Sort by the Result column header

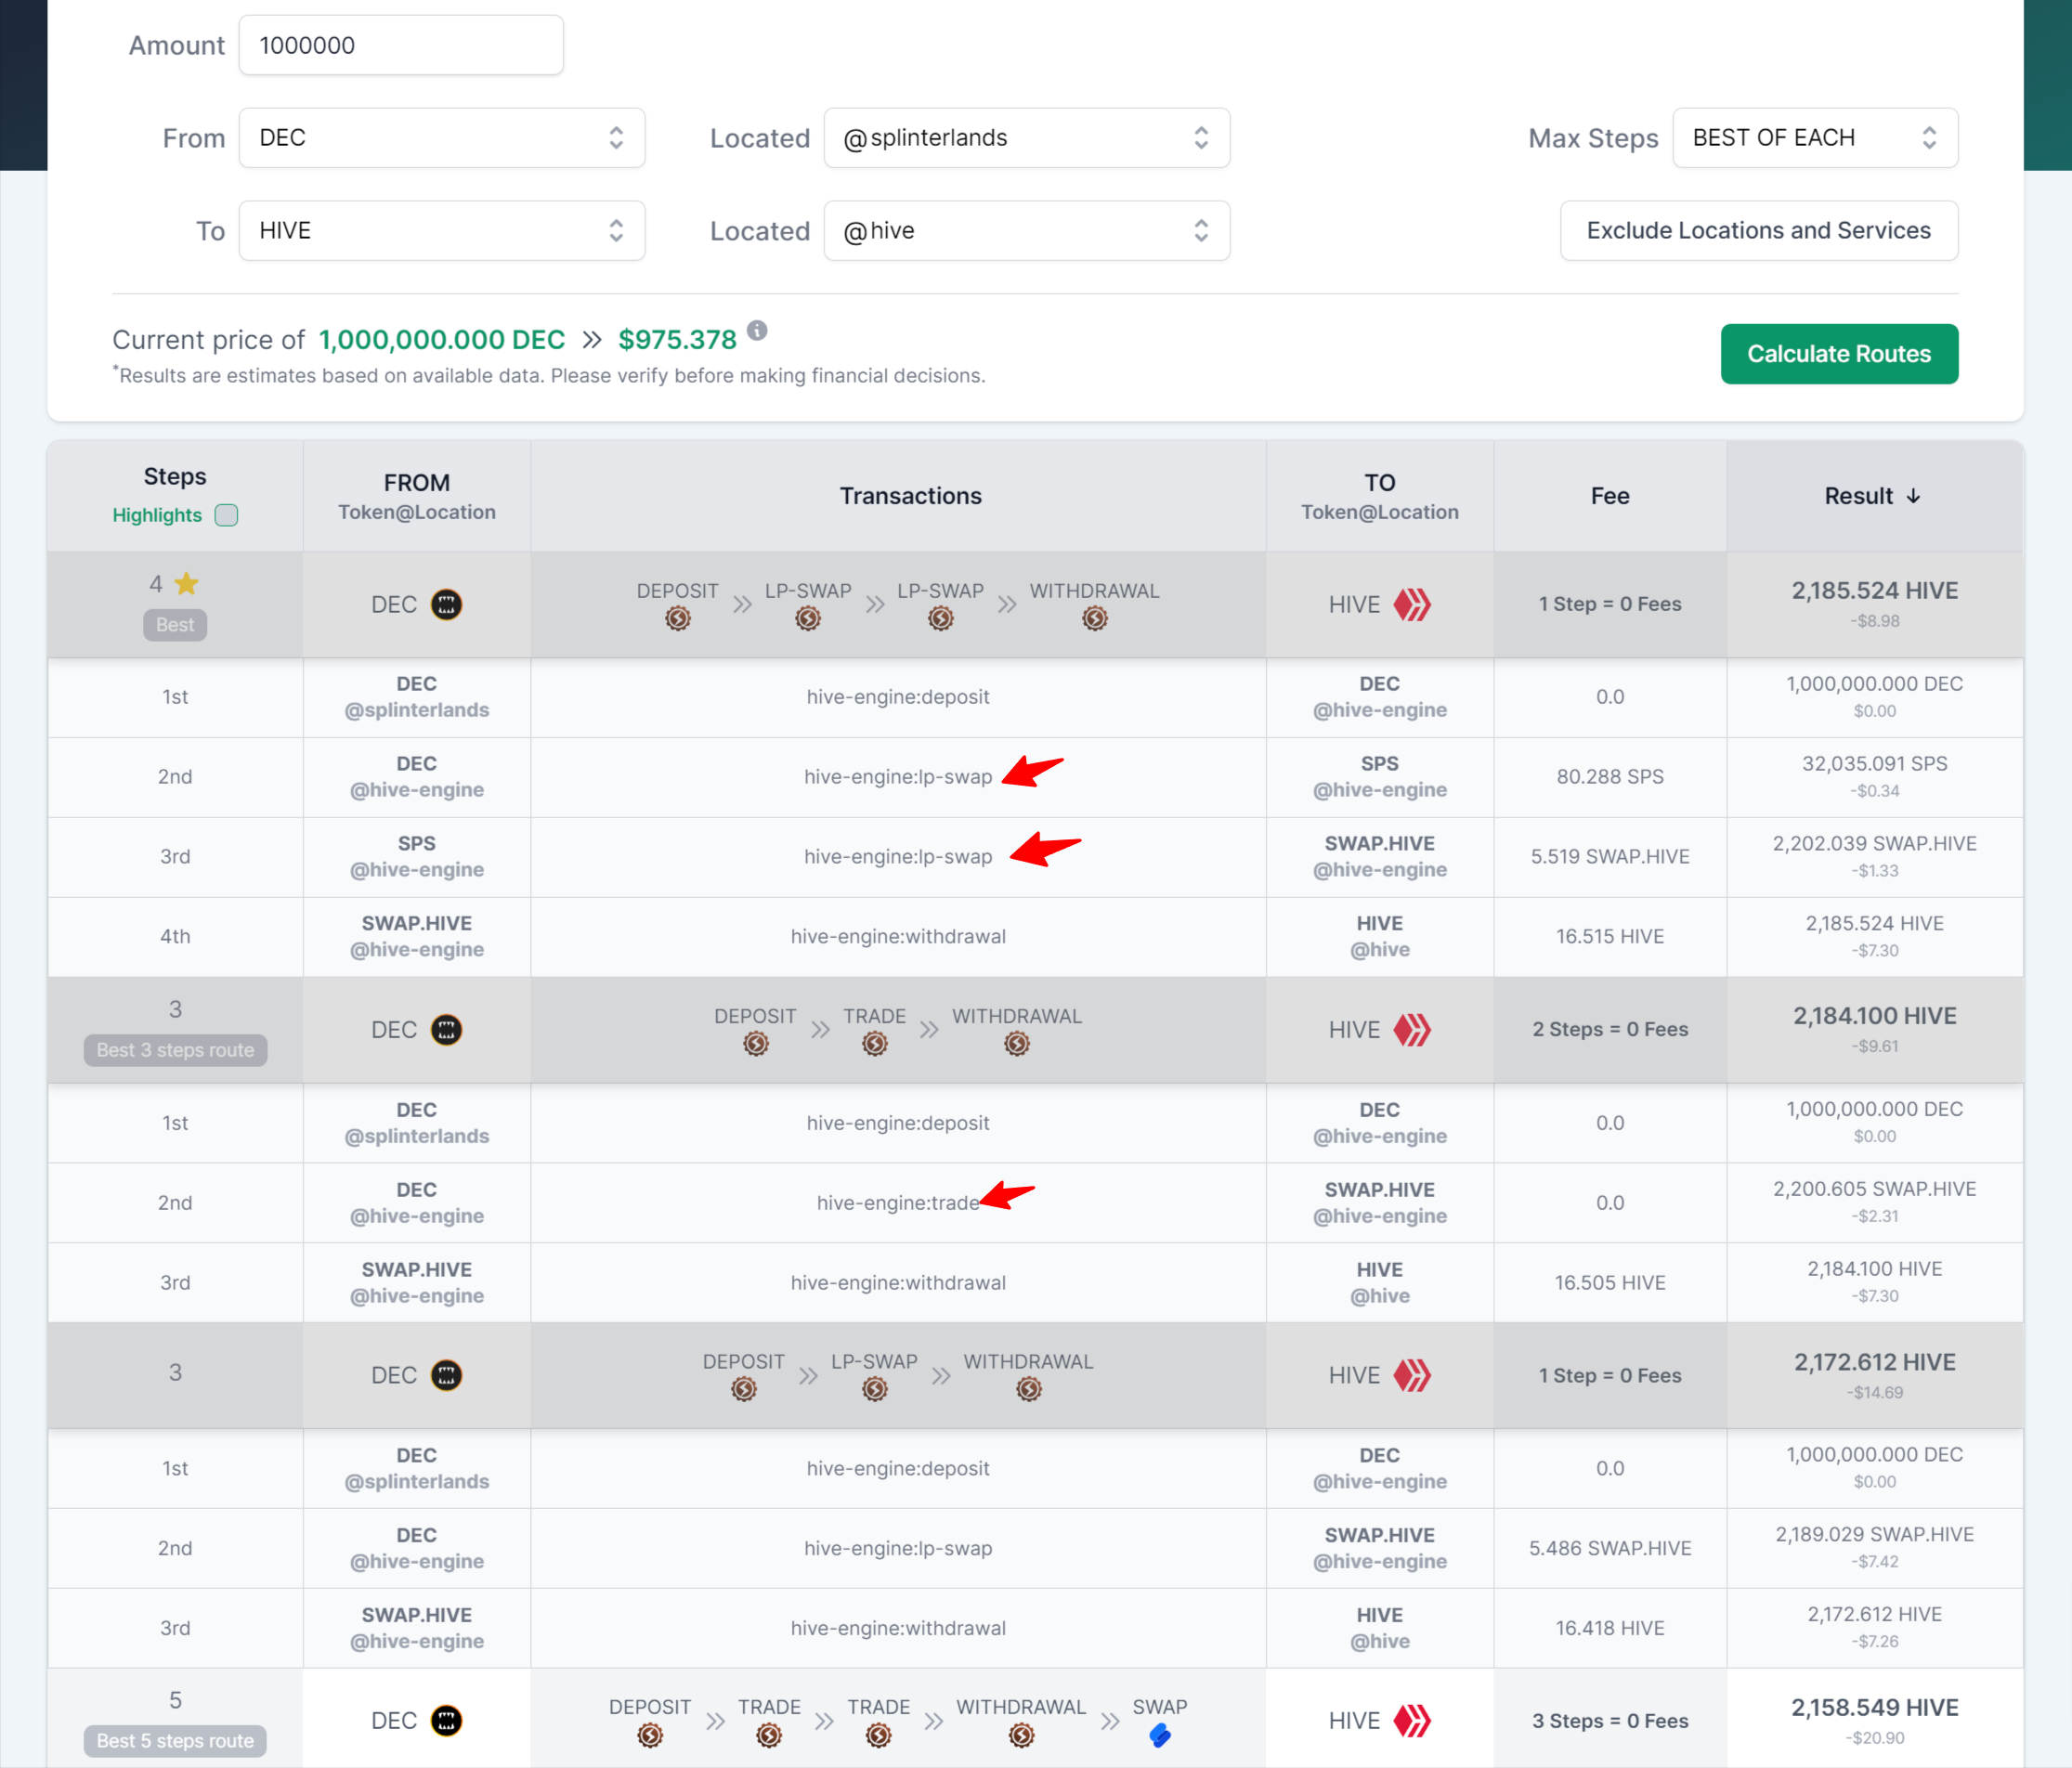point(1874,496)
